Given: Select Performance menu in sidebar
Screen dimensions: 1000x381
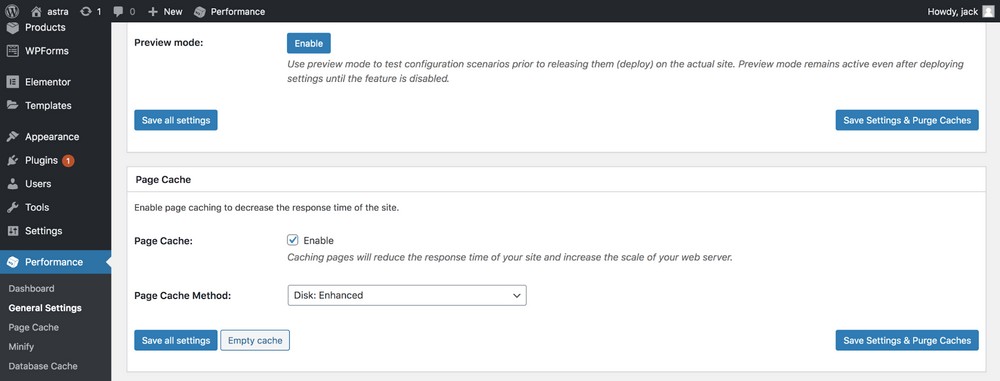Looking at the screenshot, I should 55,262.
